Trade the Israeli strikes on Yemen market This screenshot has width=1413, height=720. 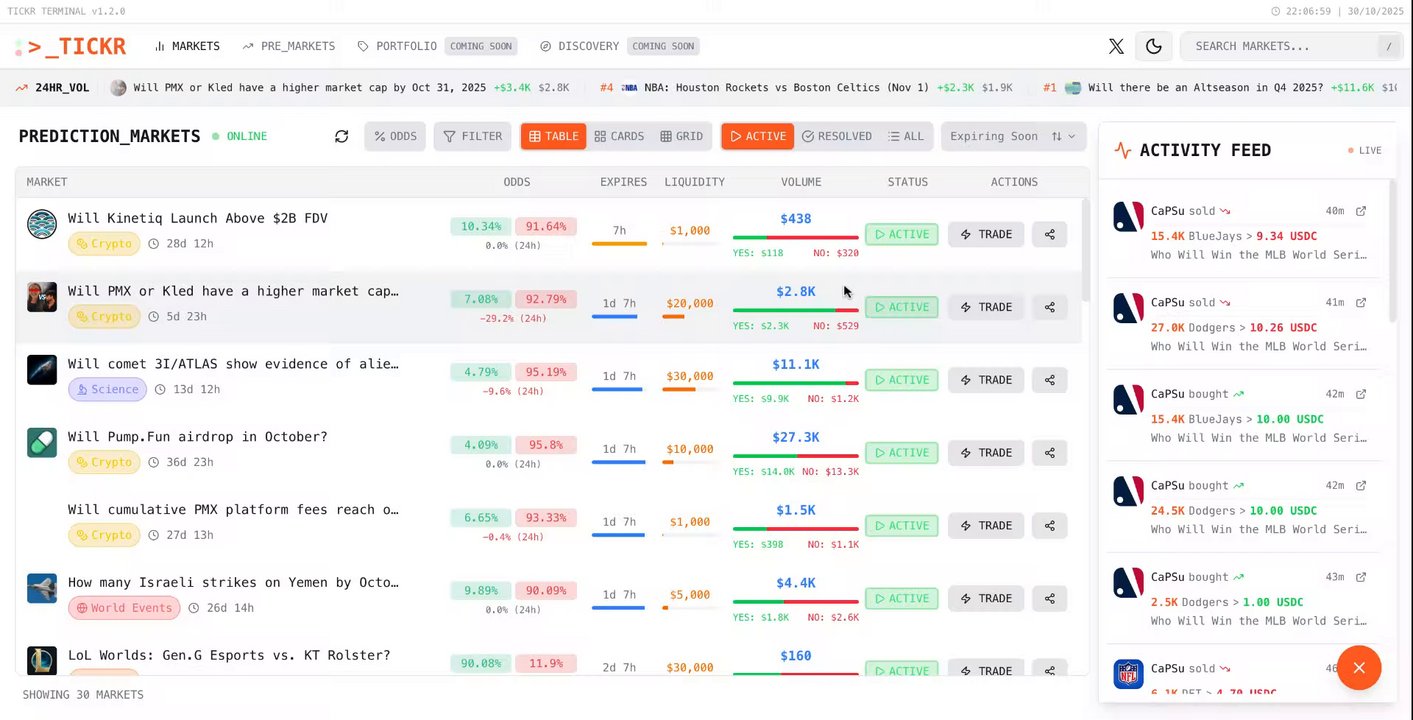tap(986, 598)
